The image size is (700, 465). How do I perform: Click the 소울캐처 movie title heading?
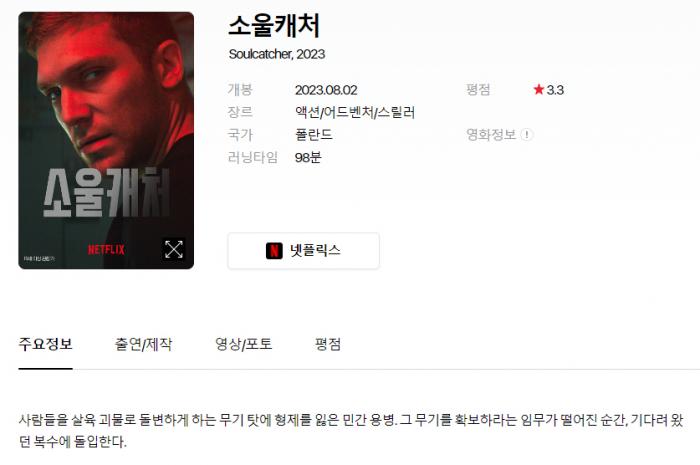(x=274, y=26)
